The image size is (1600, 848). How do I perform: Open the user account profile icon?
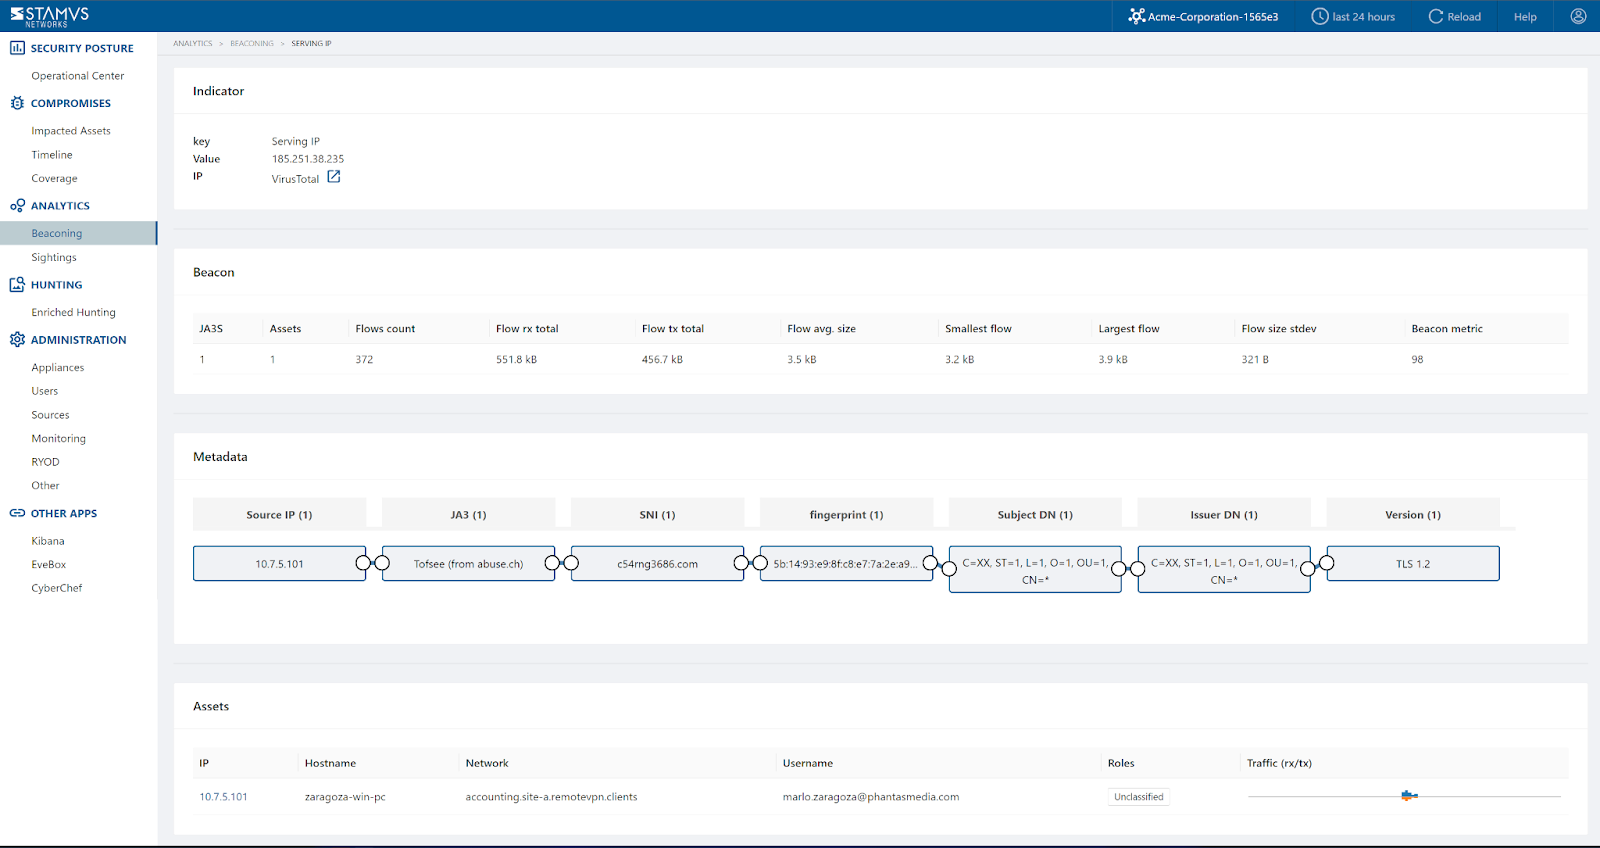pos(1578,16)
